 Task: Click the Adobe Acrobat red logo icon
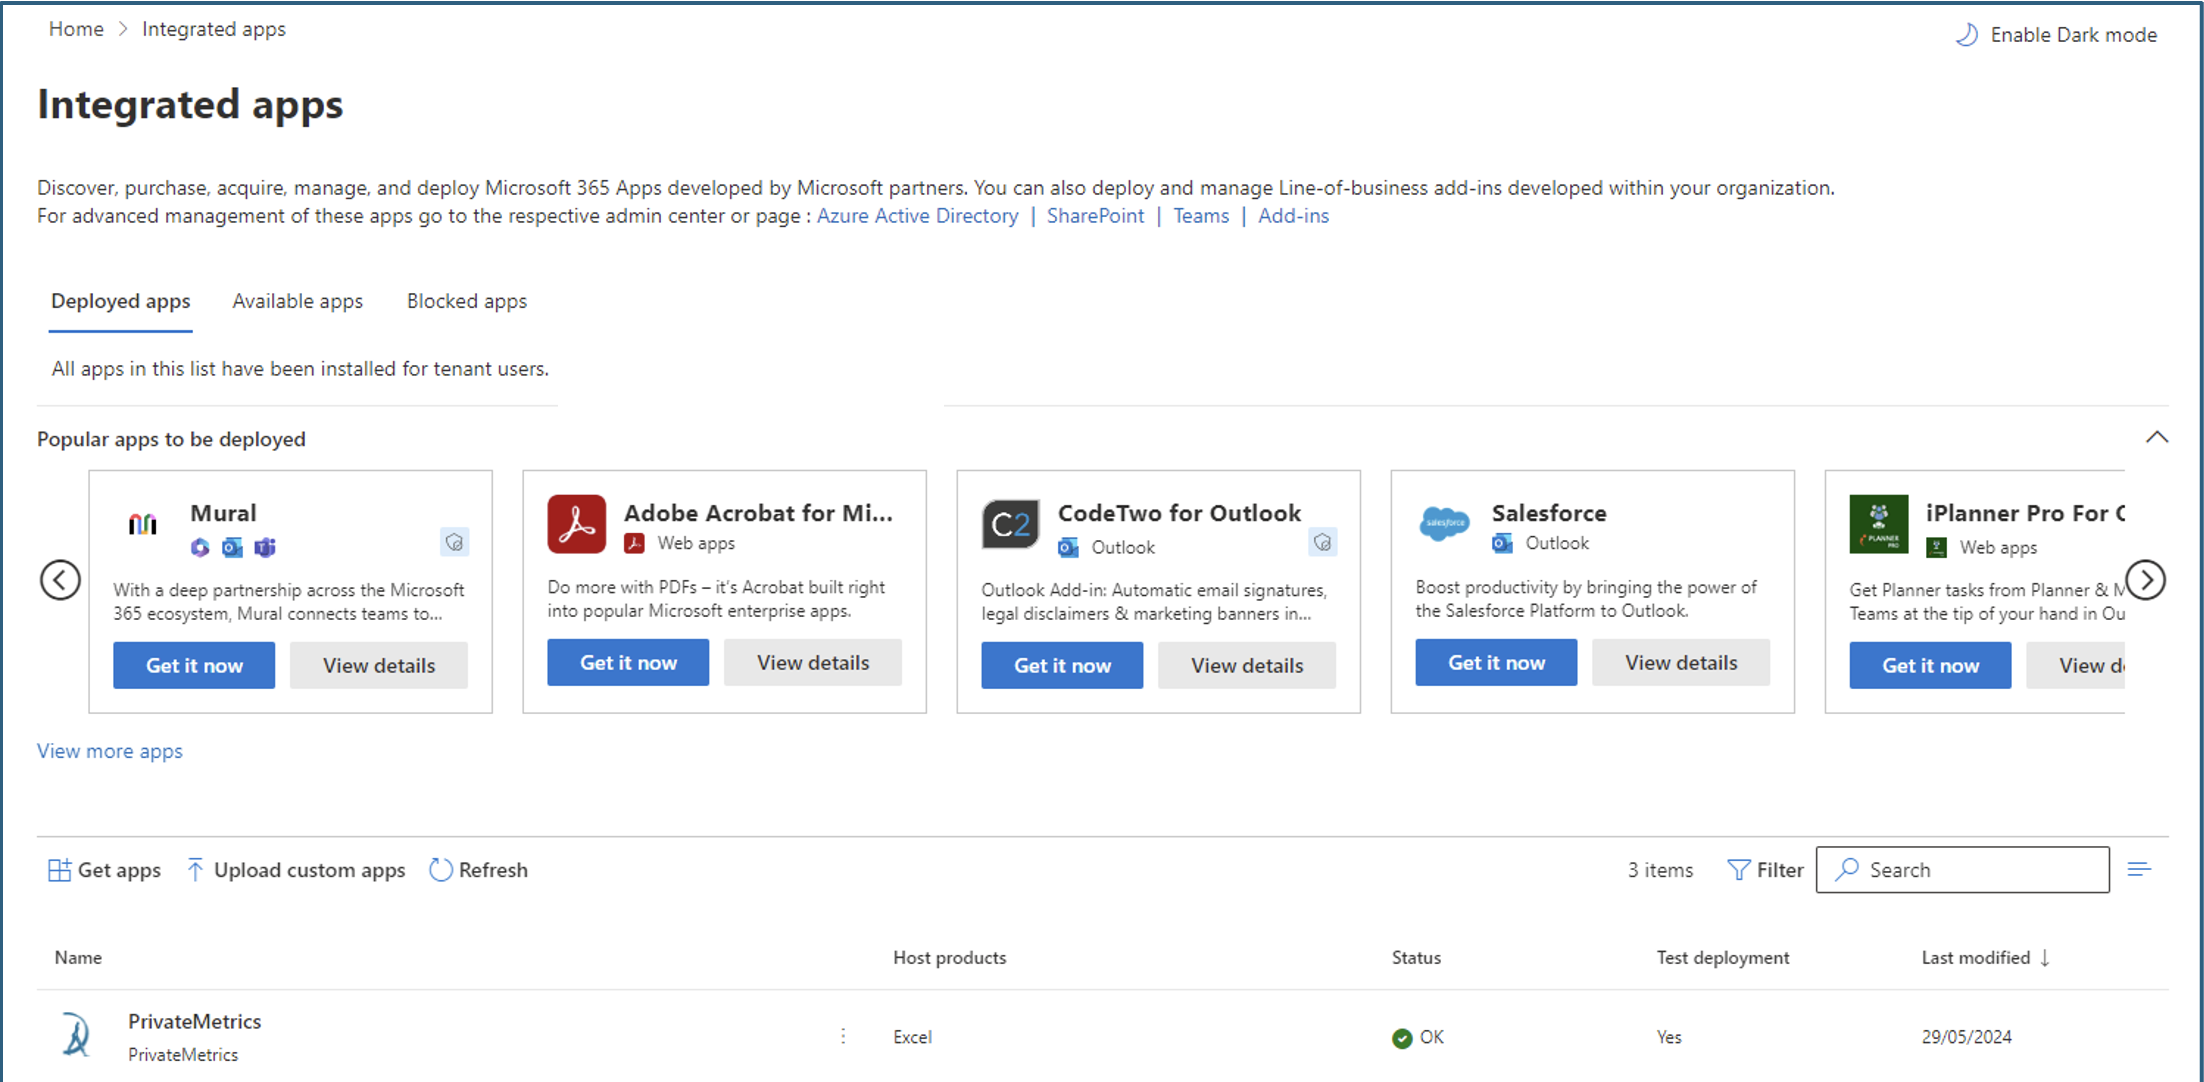(576, 524)
